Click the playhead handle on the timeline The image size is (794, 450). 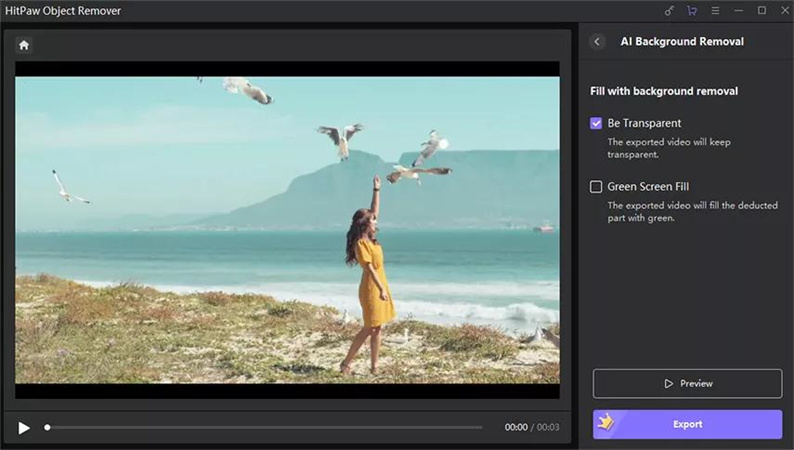tap(47, 428)
